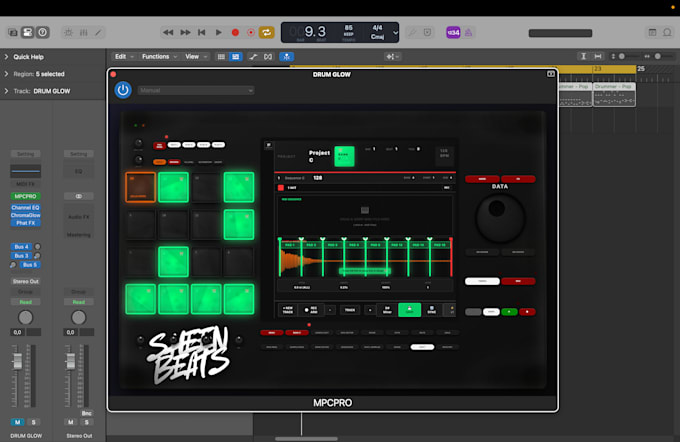Click the + NEW TRACK button
This screenshot has height=442, width=680.
tap(288, 310)
